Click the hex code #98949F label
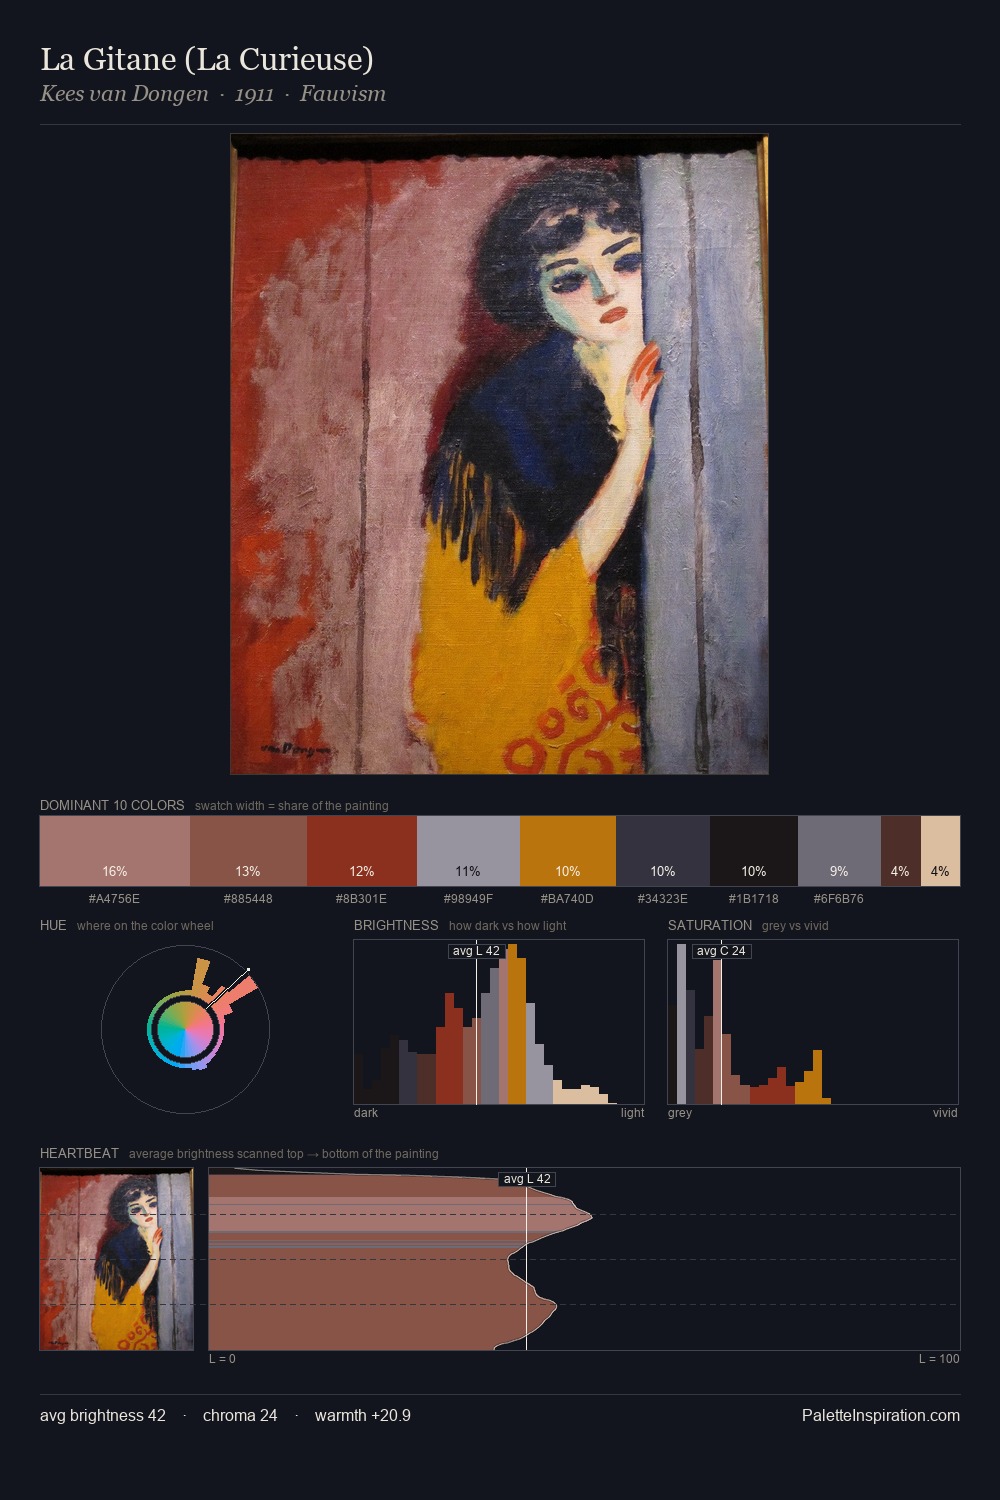 (x=468, y=898)
